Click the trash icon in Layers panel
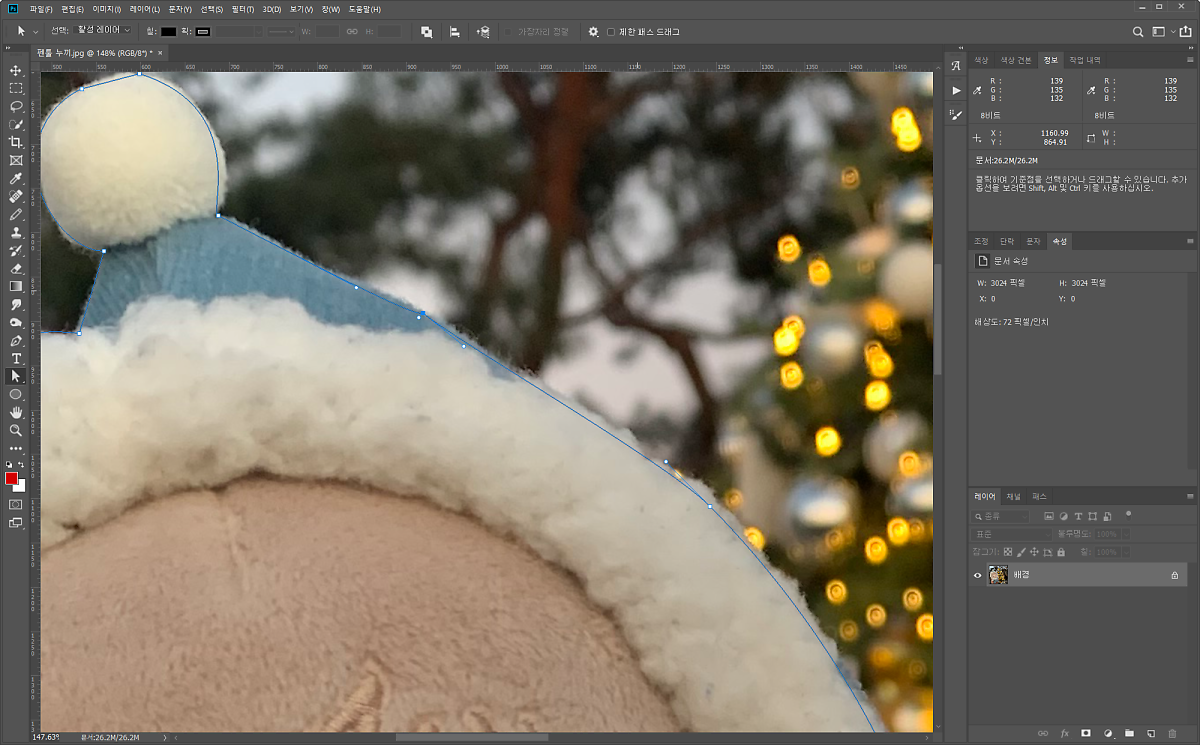 (x=1185, y=733)
